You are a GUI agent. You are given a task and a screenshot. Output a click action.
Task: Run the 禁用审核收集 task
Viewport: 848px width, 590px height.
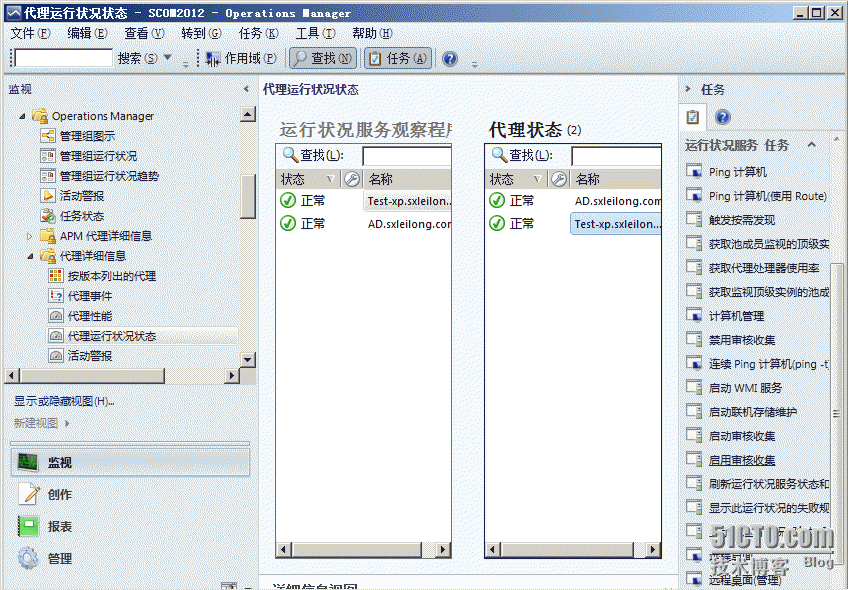click(x=741, y=340)
